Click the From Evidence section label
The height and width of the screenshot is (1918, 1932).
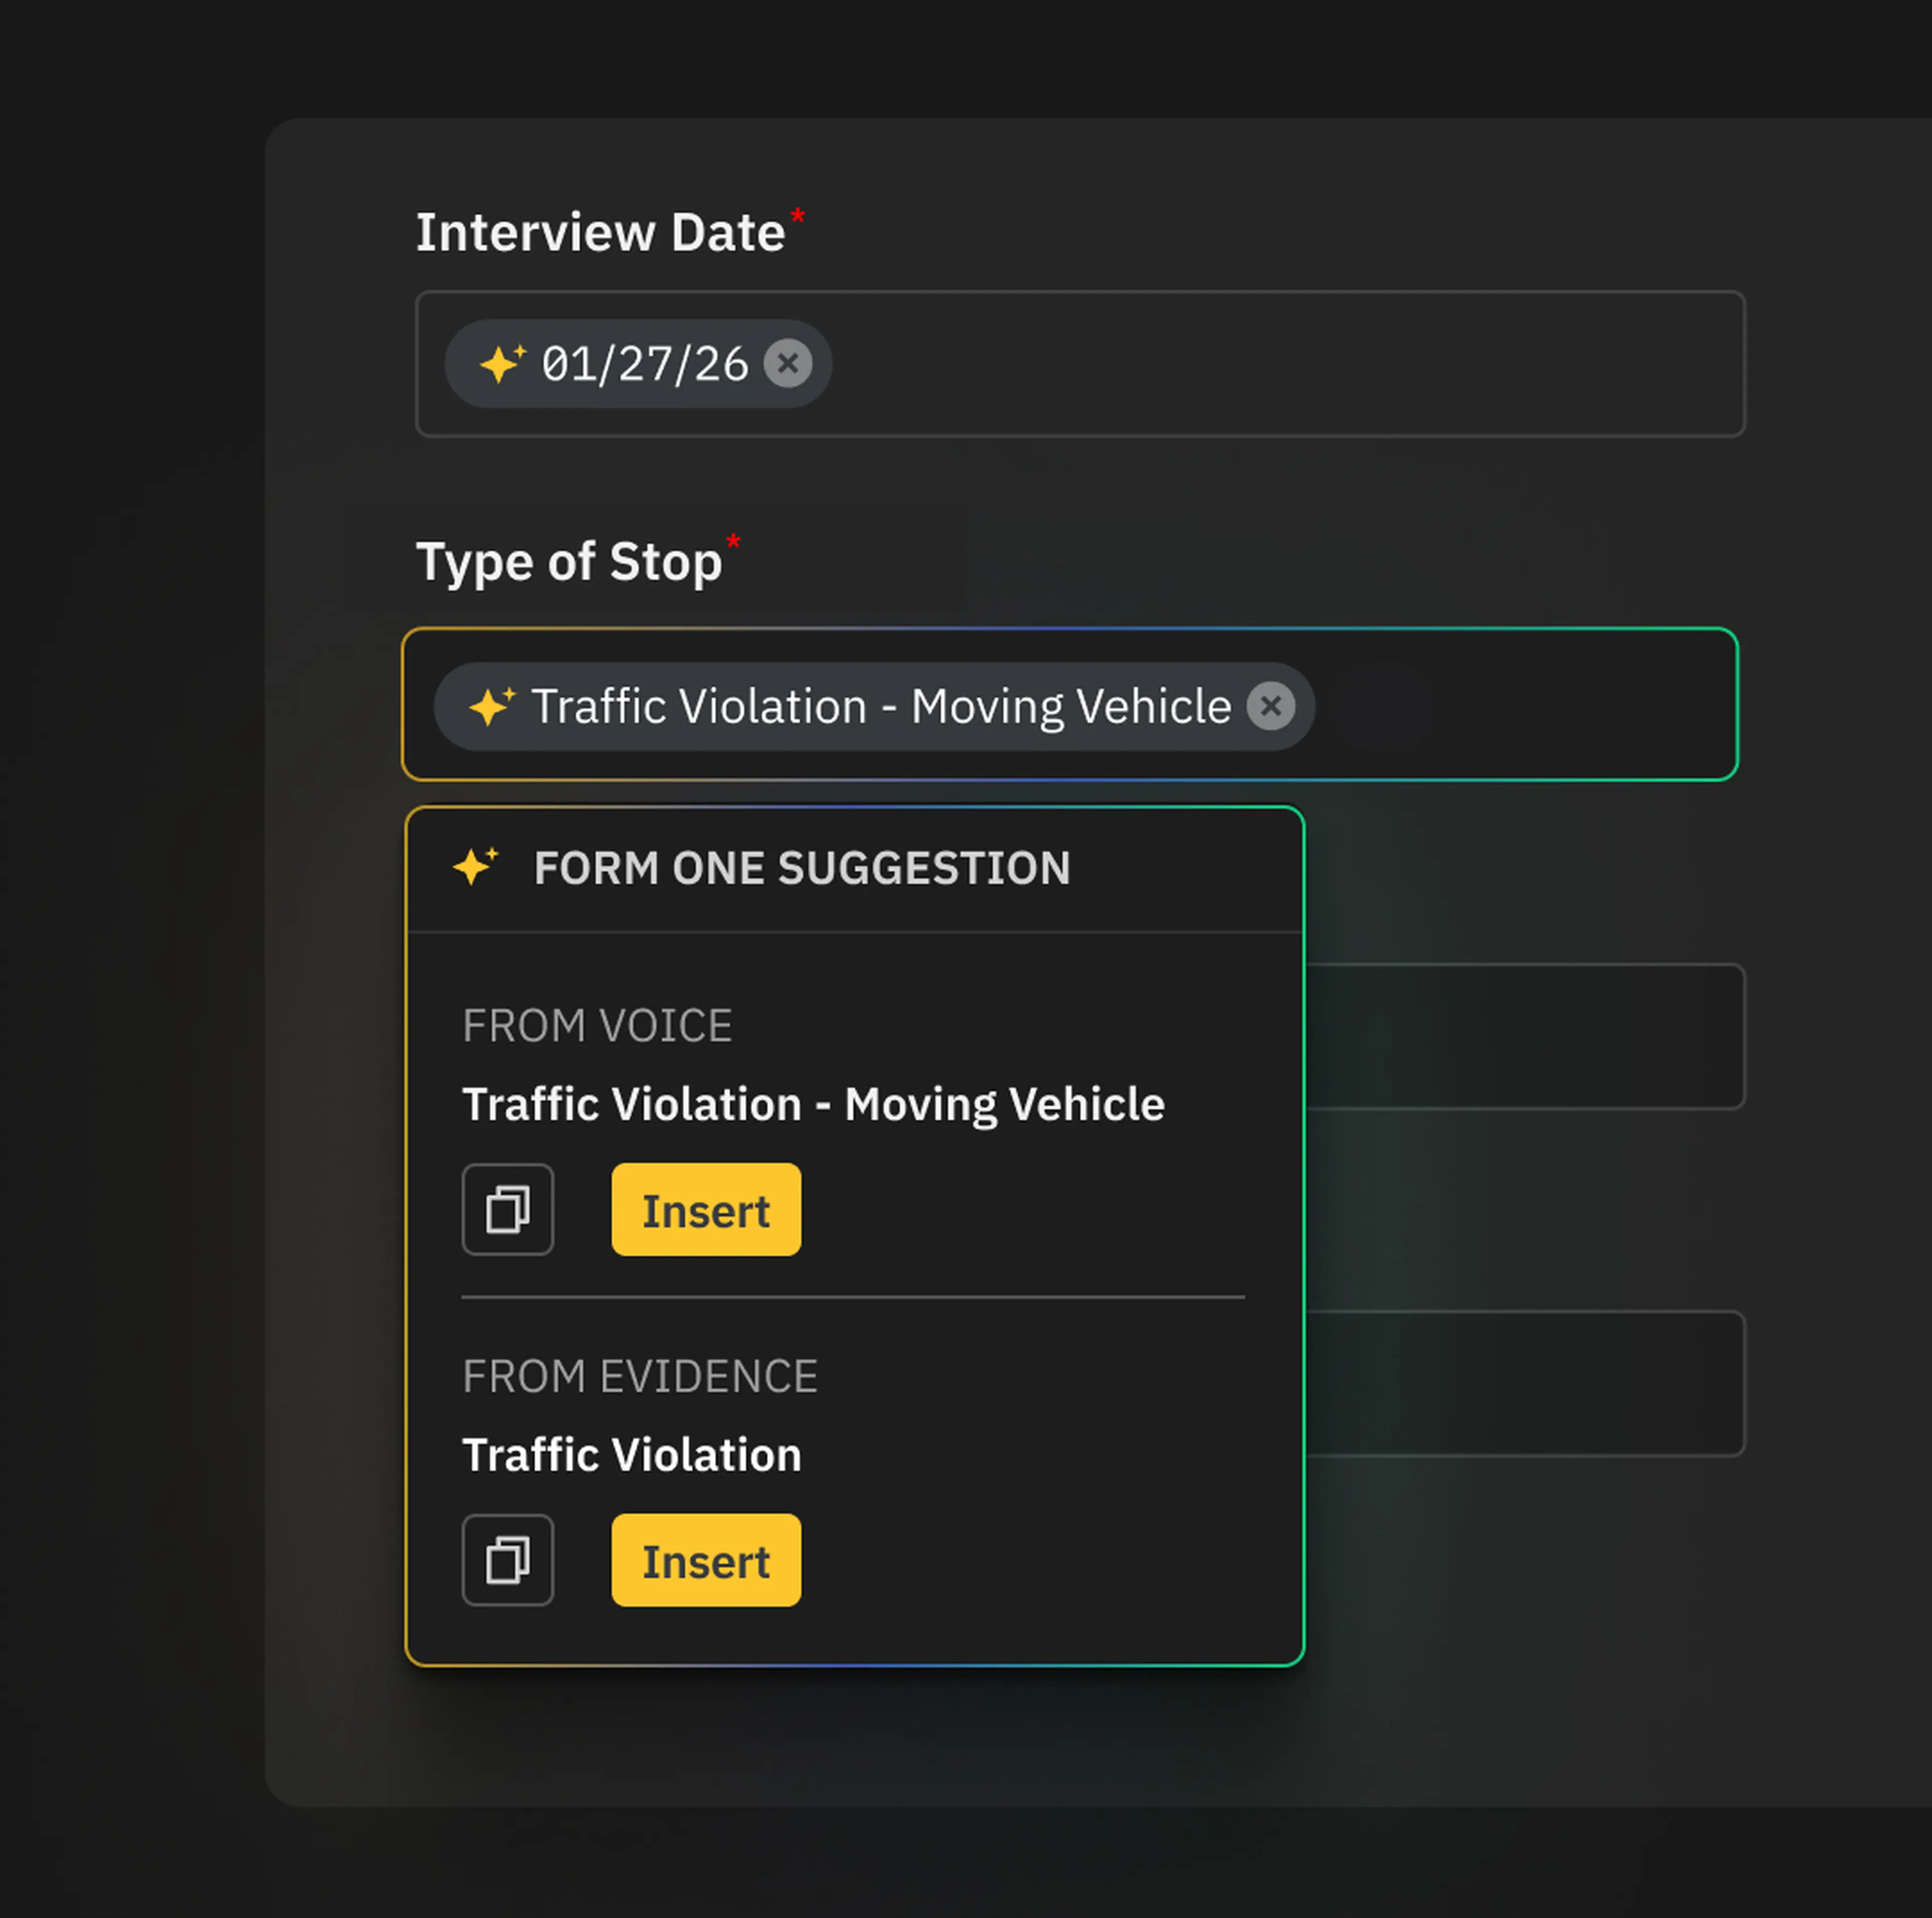click(640, 1377)
